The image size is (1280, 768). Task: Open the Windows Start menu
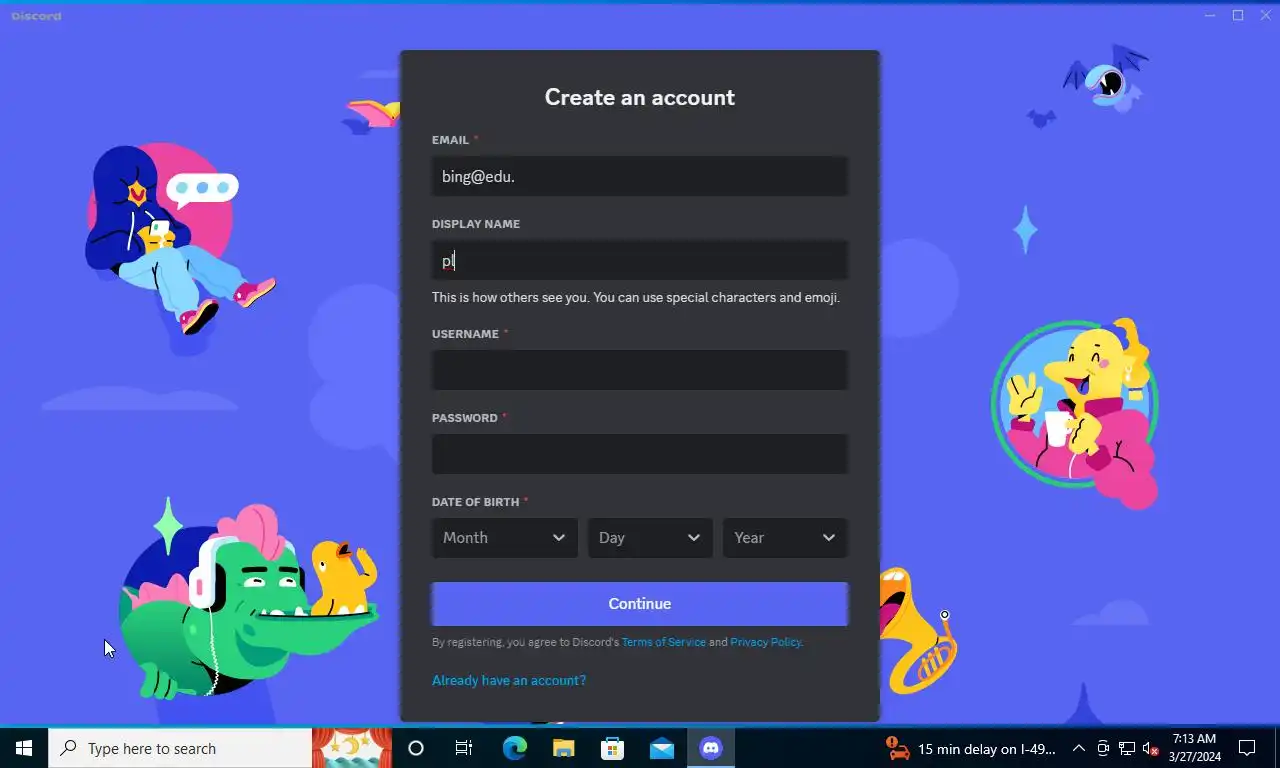(x=24, y=748)
